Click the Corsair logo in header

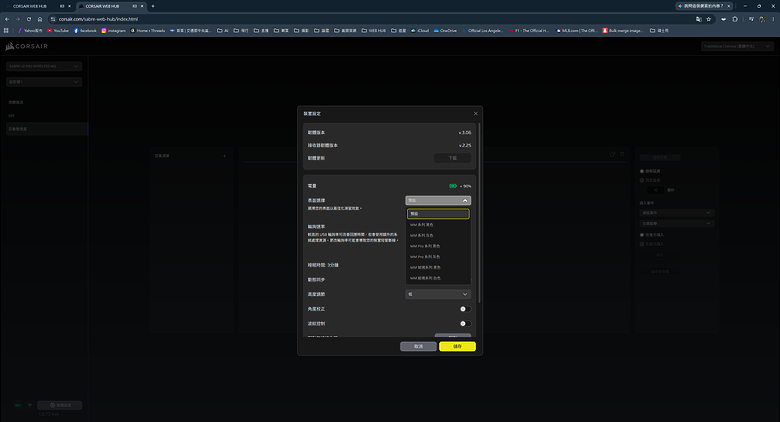27,46
